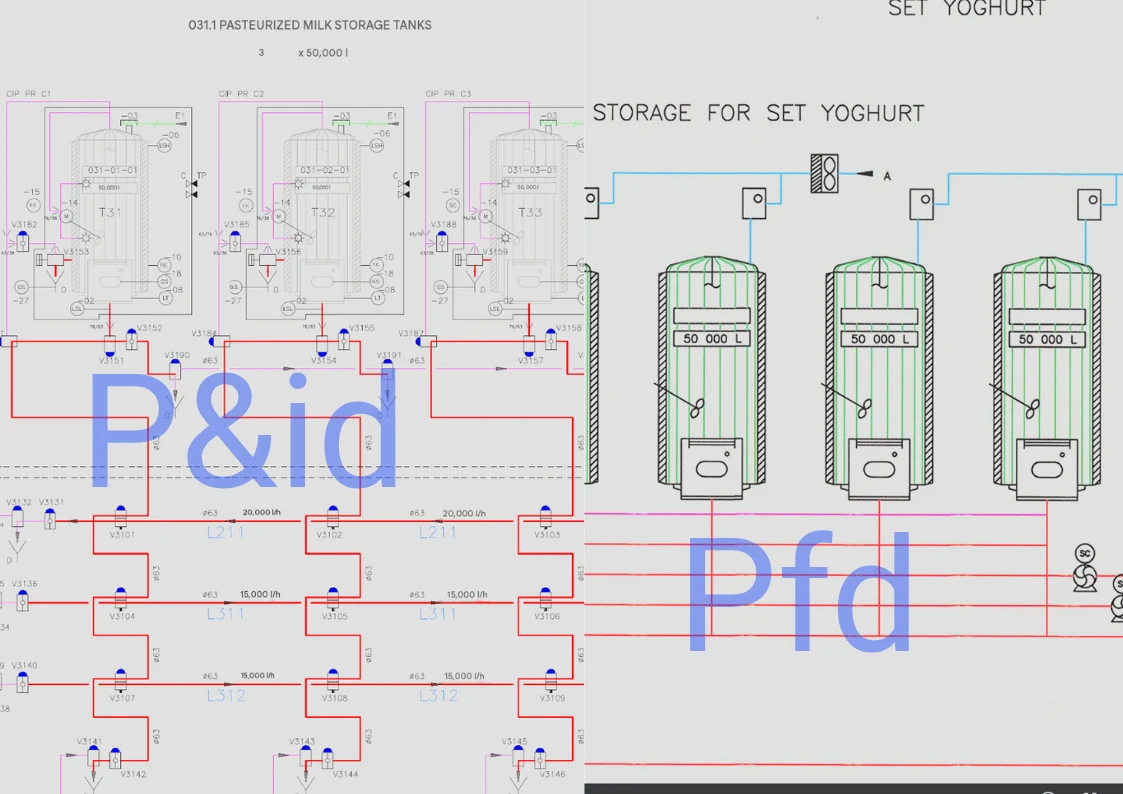Select valve symbol V3136
Image resolution: width=1123 pixels, height=794 pixels.
coord(23,600)
